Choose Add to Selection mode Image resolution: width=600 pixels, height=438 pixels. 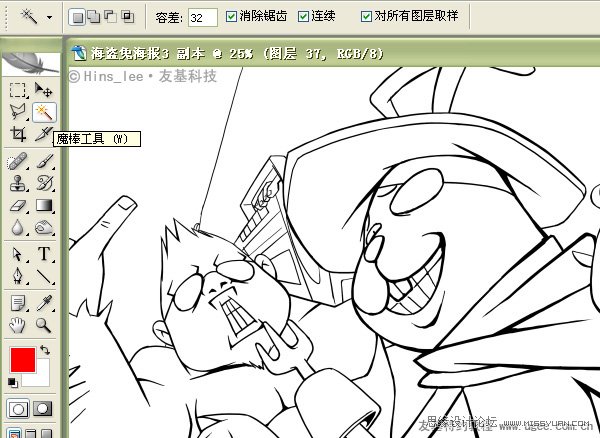(94, 17)
